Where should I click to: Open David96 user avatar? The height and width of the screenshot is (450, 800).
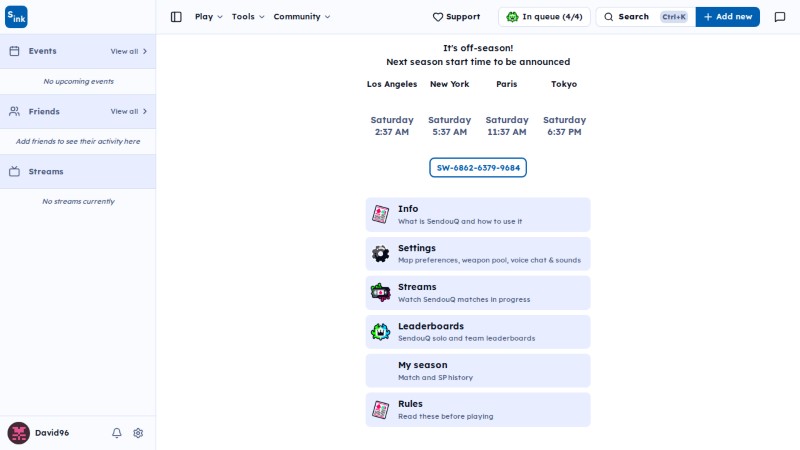(18, 433)
